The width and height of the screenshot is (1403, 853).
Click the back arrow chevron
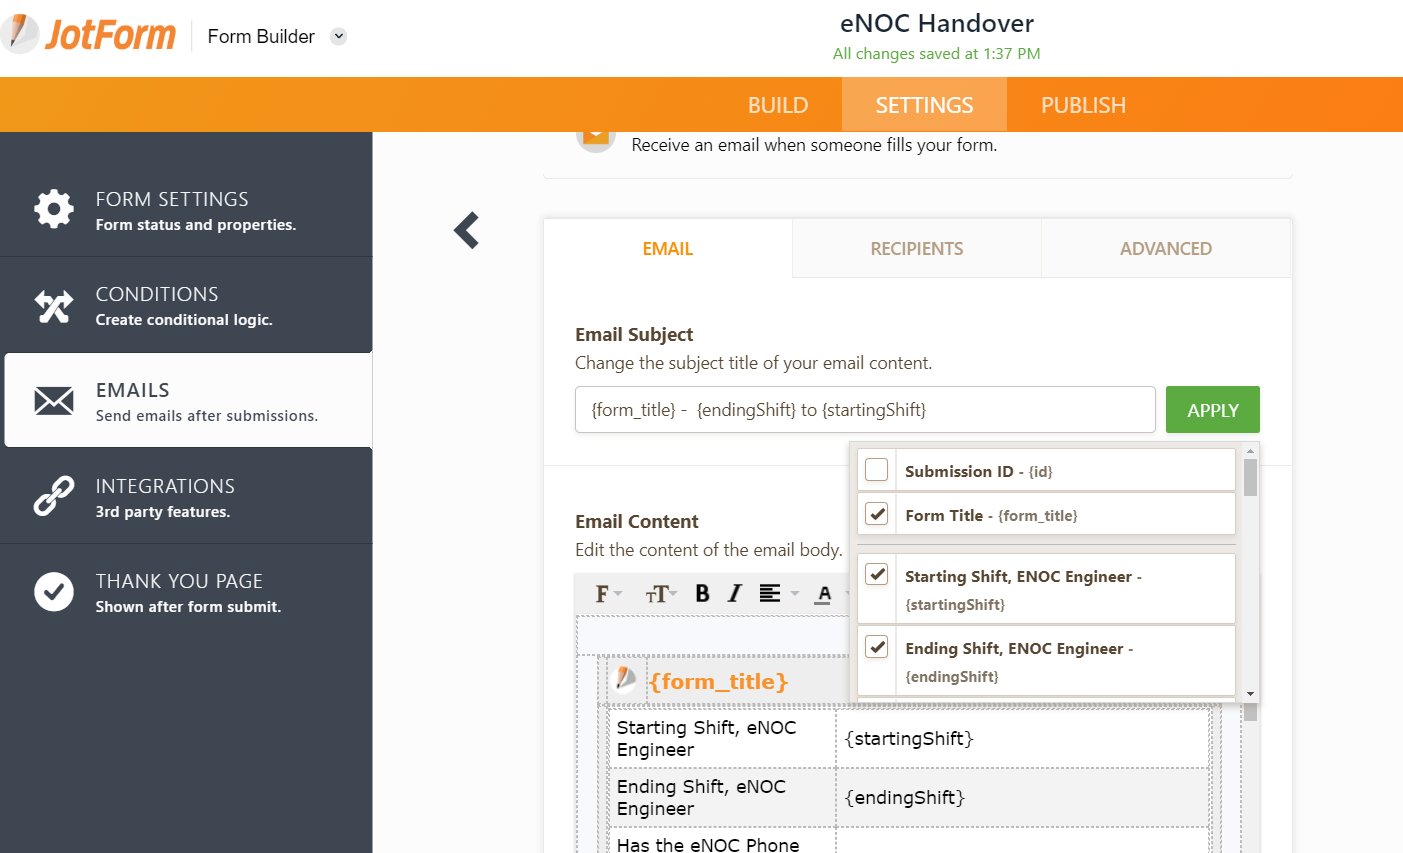467,230
